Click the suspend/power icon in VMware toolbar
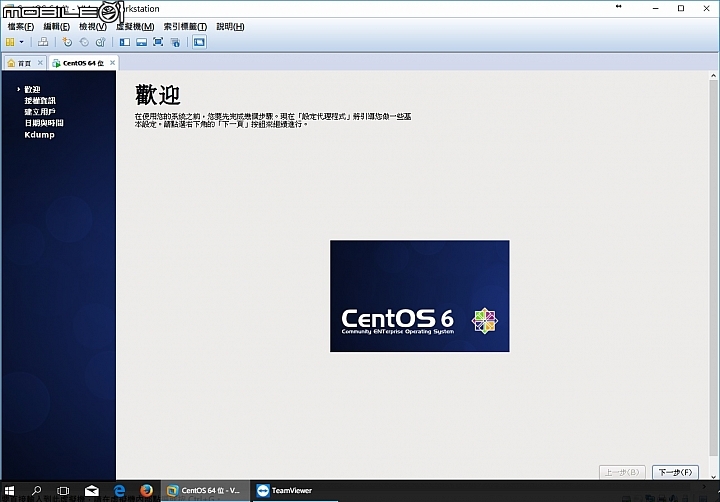720x502 pixels. click(10, 42)
